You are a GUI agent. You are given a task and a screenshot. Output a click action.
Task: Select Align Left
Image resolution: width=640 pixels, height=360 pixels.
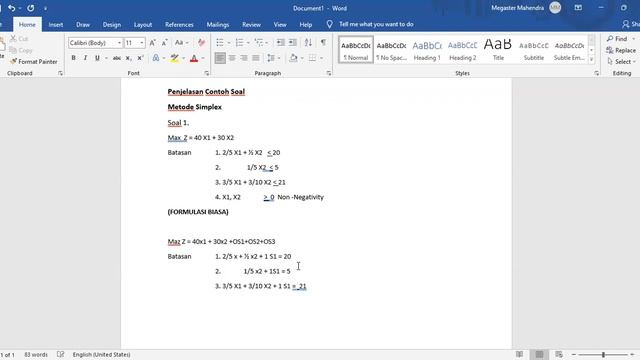pos(220,58)
